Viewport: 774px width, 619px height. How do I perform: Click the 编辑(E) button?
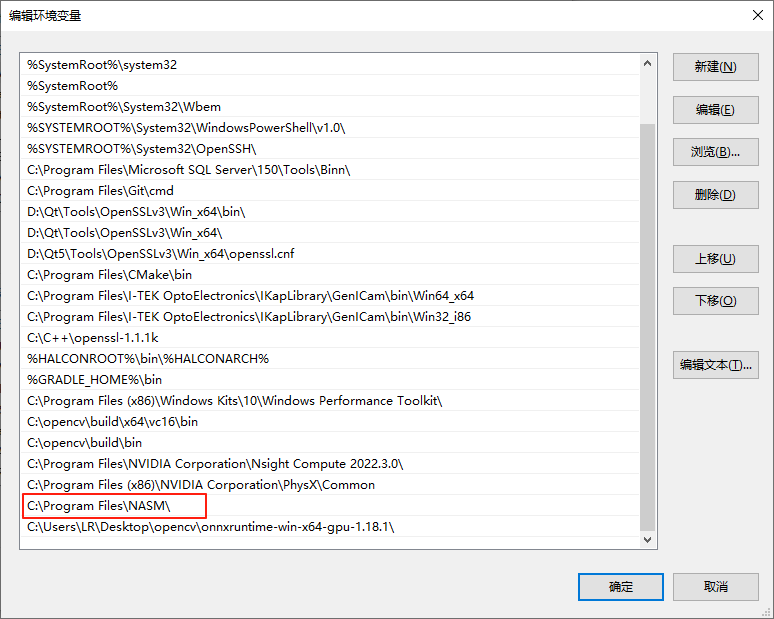(x=715, y=110)
